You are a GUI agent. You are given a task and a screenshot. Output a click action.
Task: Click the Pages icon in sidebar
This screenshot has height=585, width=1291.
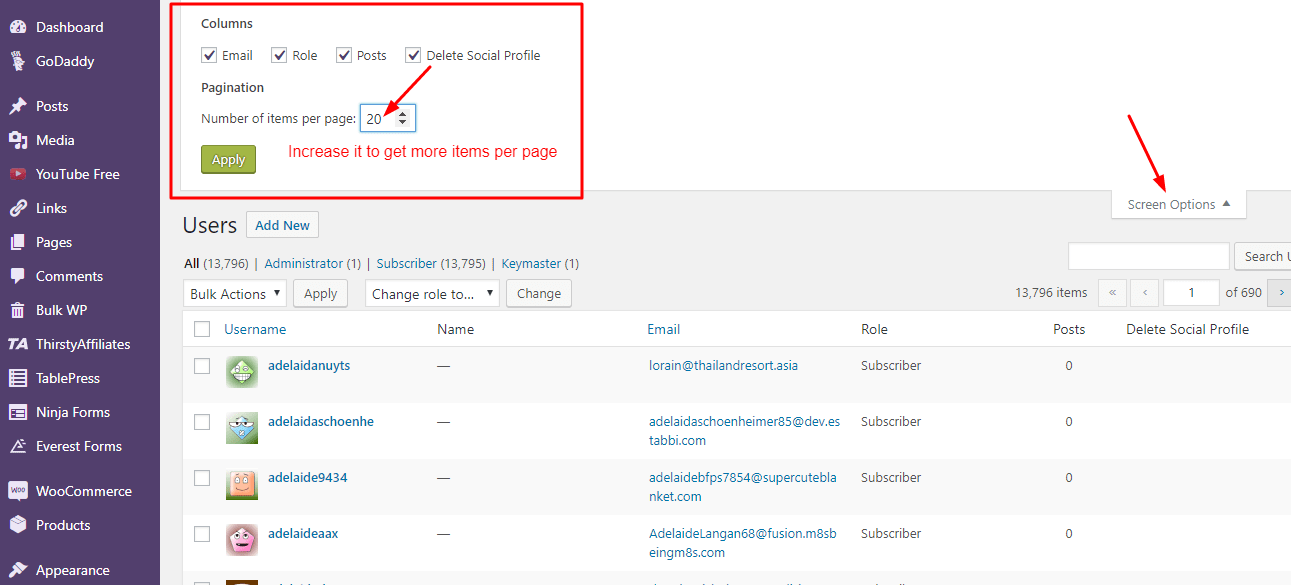tap(18, 242)
